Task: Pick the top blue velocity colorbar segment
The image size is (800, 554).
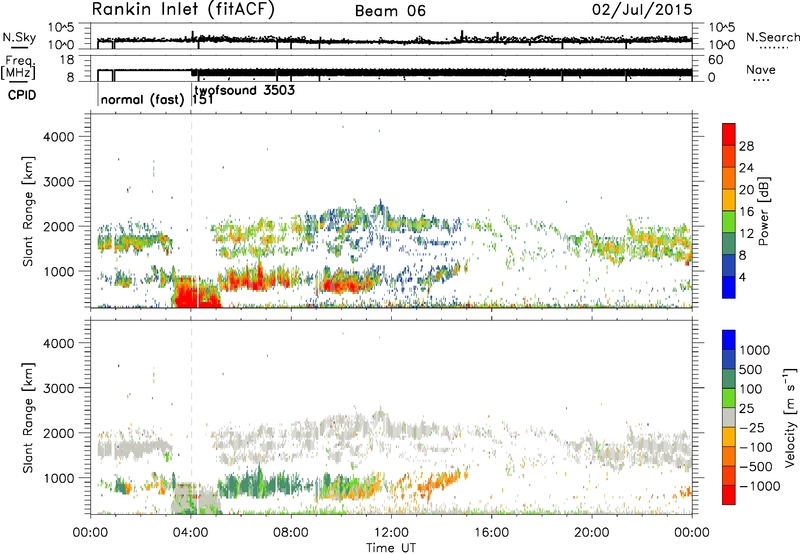Action: tap(729, 340)
